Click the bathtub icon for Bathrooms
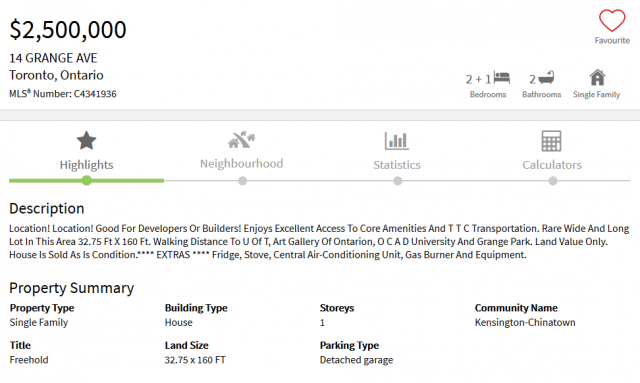 pos(546,78)
